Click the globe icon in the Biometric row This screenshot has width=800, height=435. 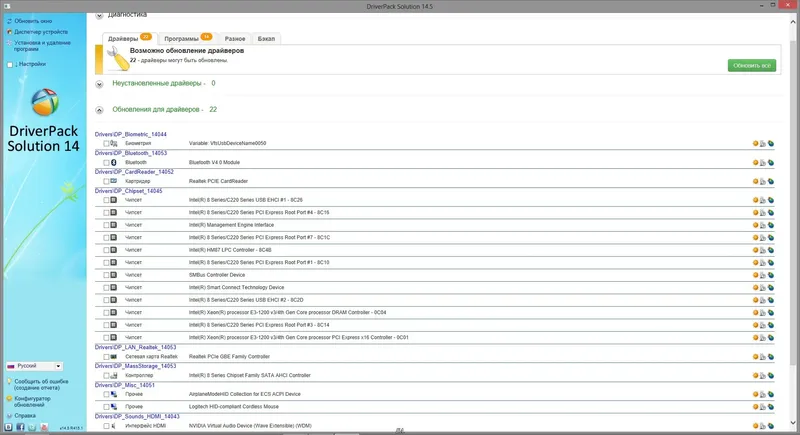(x=771, y=143)
